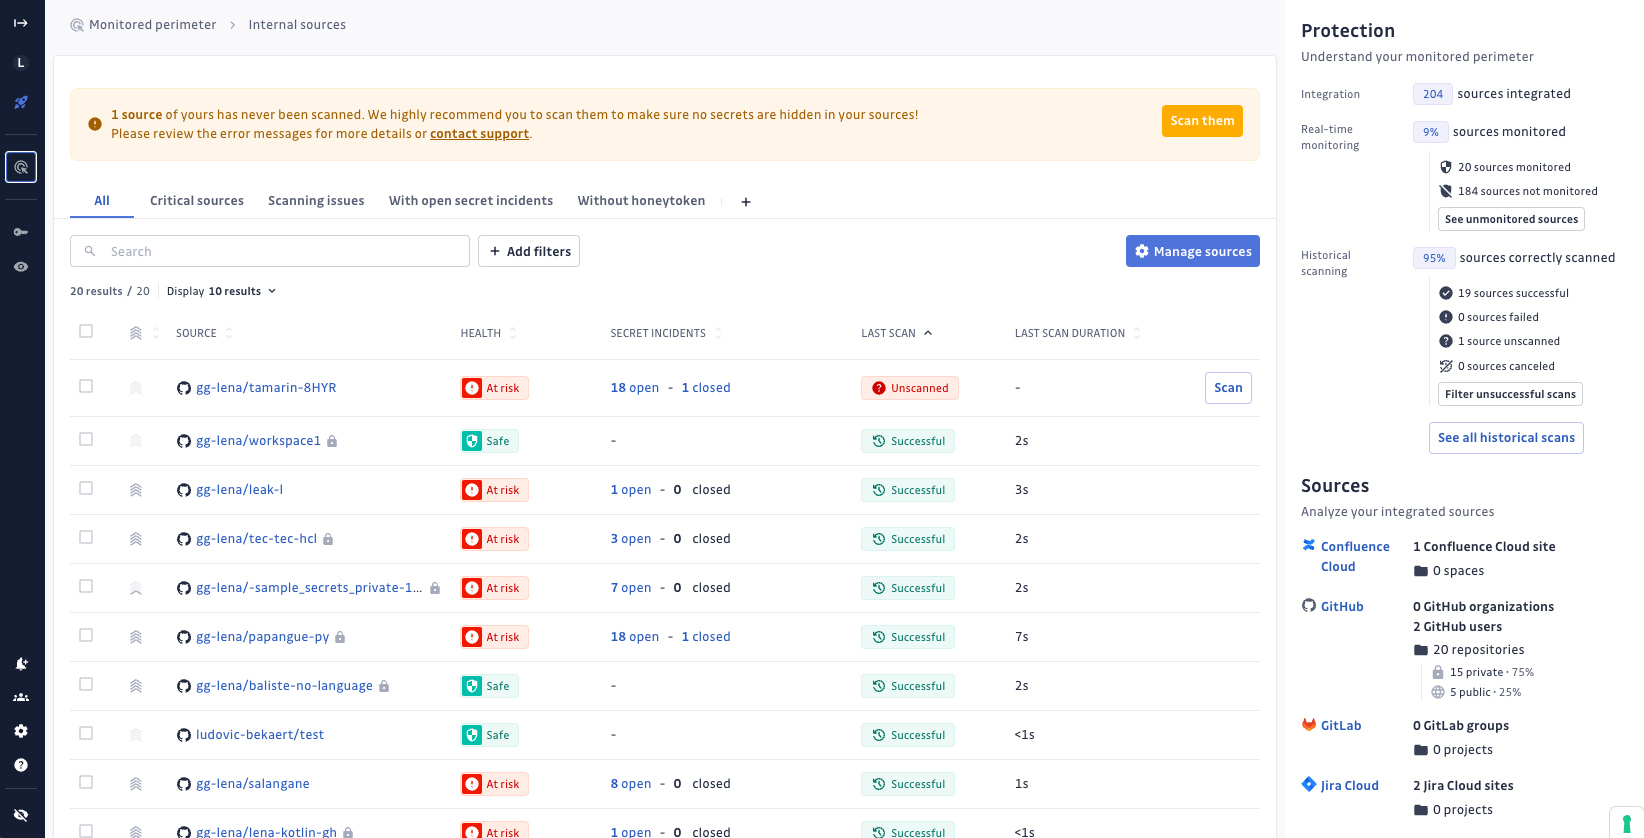Open 18 open incidents for papangue-py

[635, 637]
